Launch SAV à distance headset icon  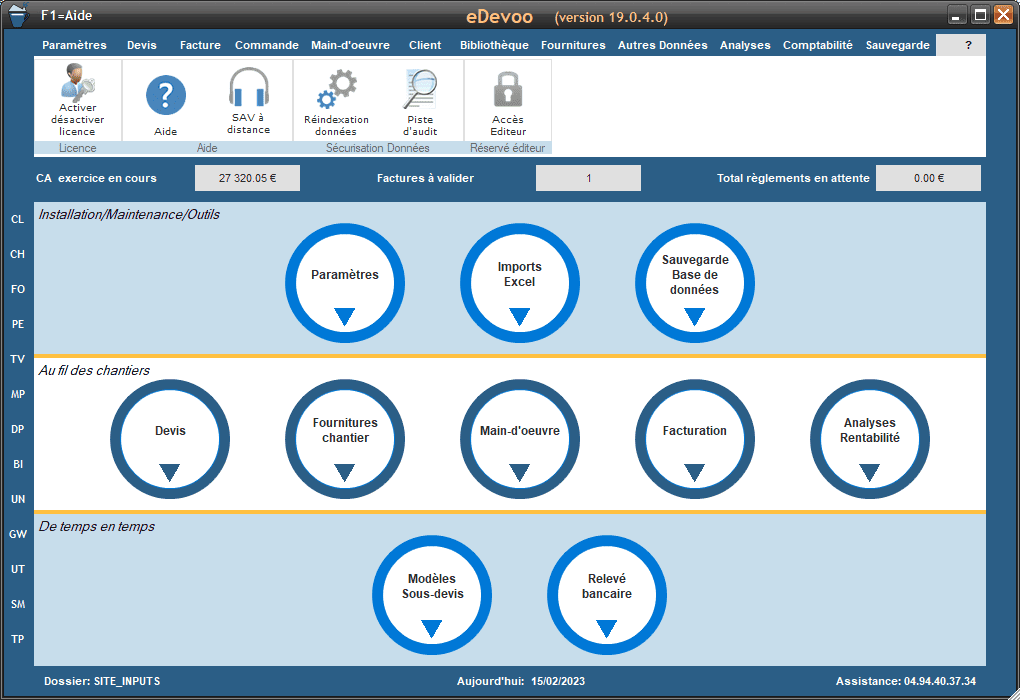pos(248,87)
